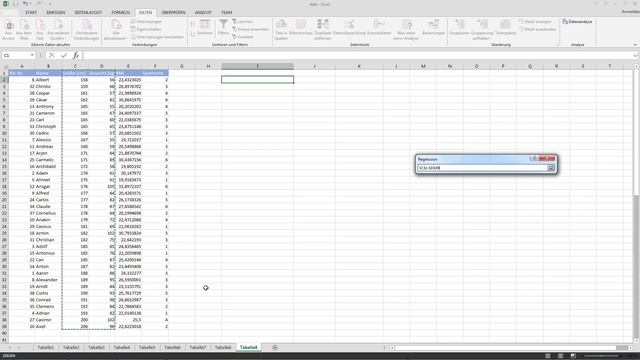Open Gruppierung aufheben dropdown
640x360 pixels.
pos(482,29)
